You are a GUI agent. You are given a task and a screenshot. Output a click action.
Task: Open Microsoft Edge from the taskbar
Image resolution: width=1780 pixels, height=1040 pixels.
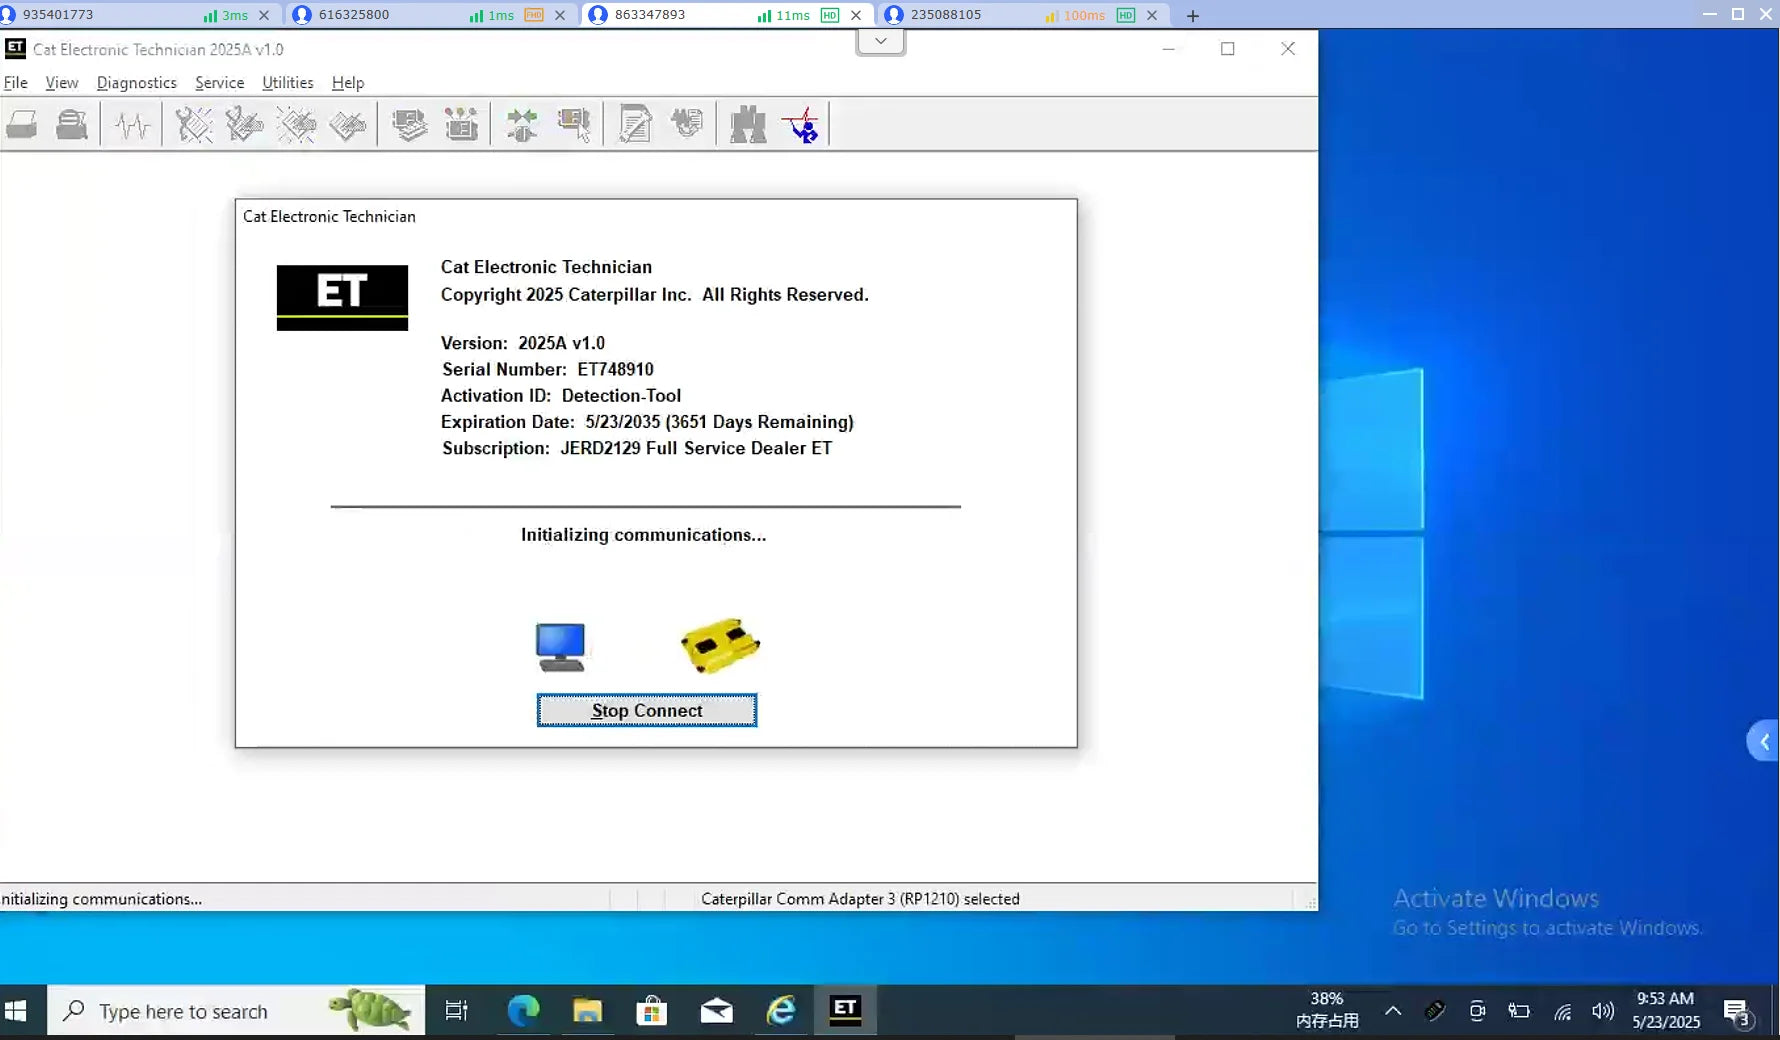523,1011
